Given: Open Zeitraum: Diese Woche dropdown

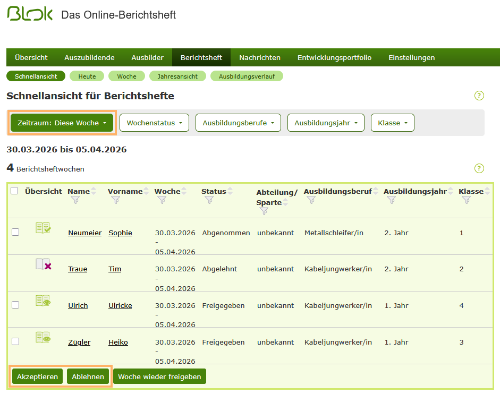Looking at the screenshot, I should click(x=62, y=123).
